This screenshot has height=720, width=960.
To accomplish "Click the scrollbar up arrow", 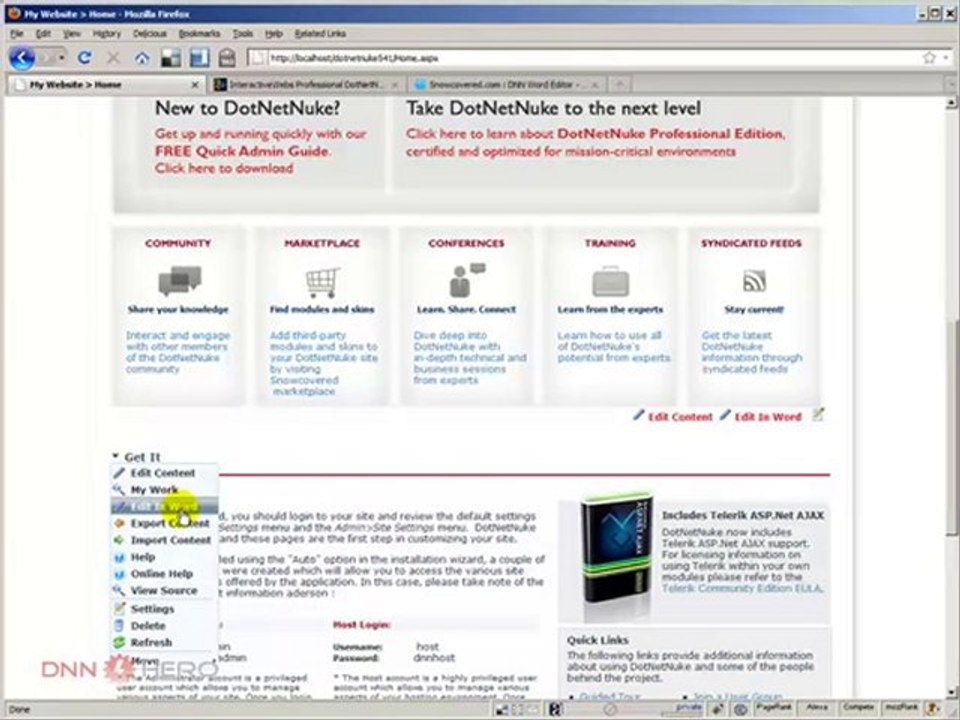I will pos(952,104).
